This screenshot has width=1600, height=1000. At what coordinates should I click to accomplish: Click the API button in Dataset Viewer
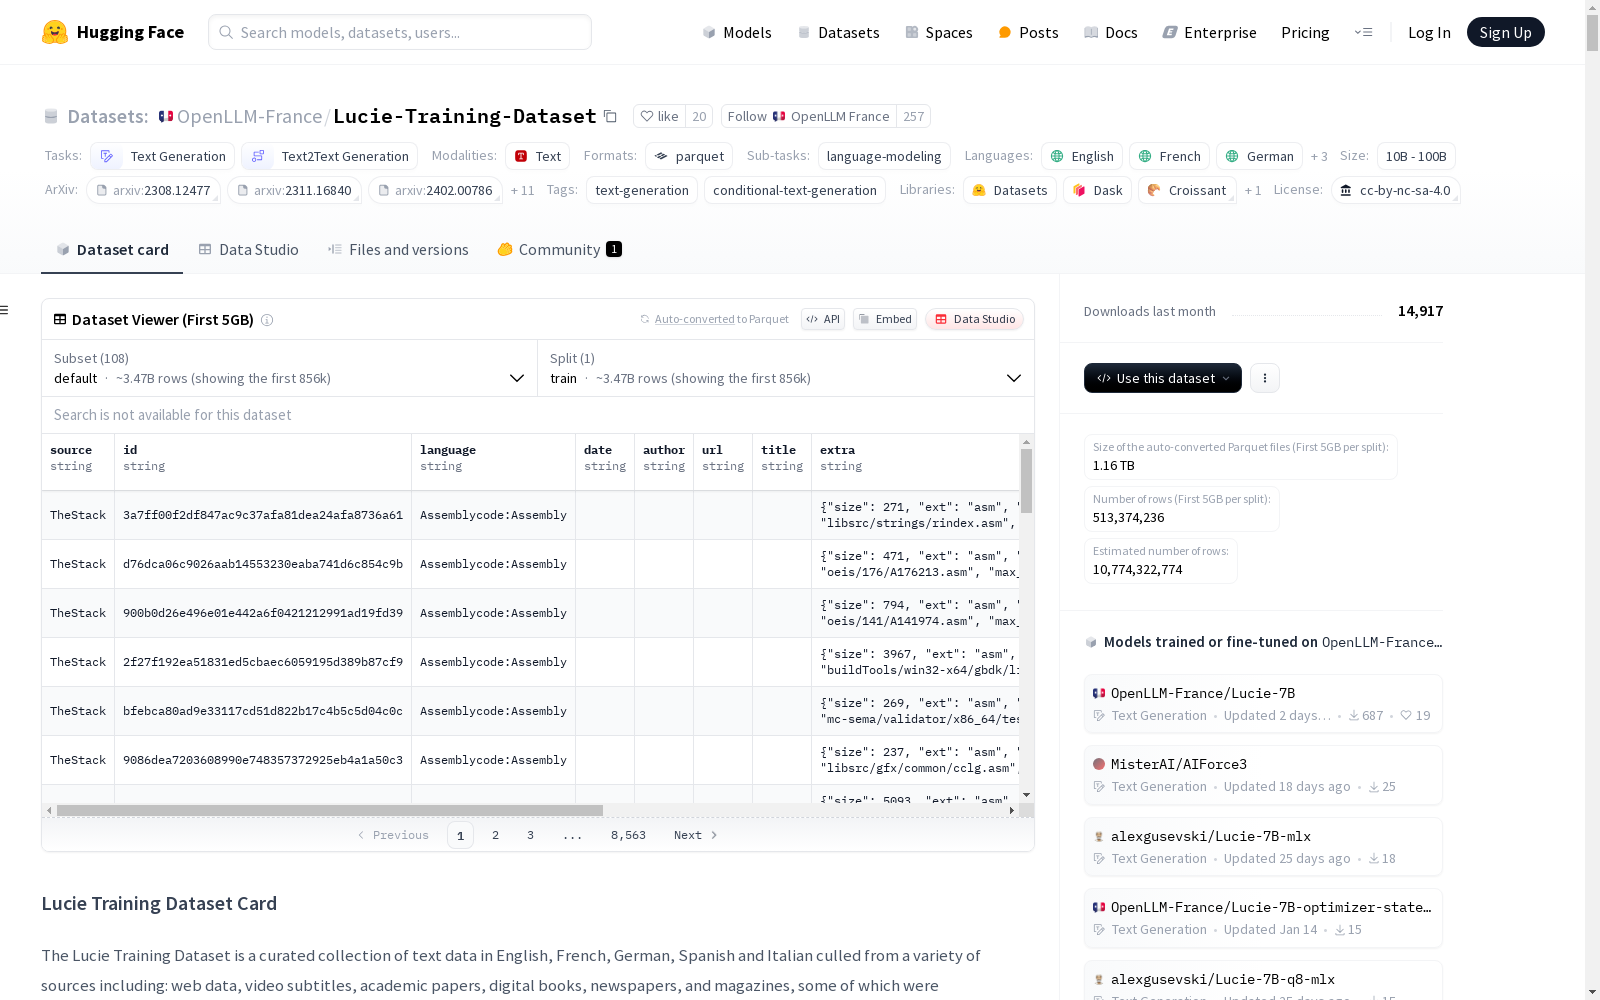[823, 319]
